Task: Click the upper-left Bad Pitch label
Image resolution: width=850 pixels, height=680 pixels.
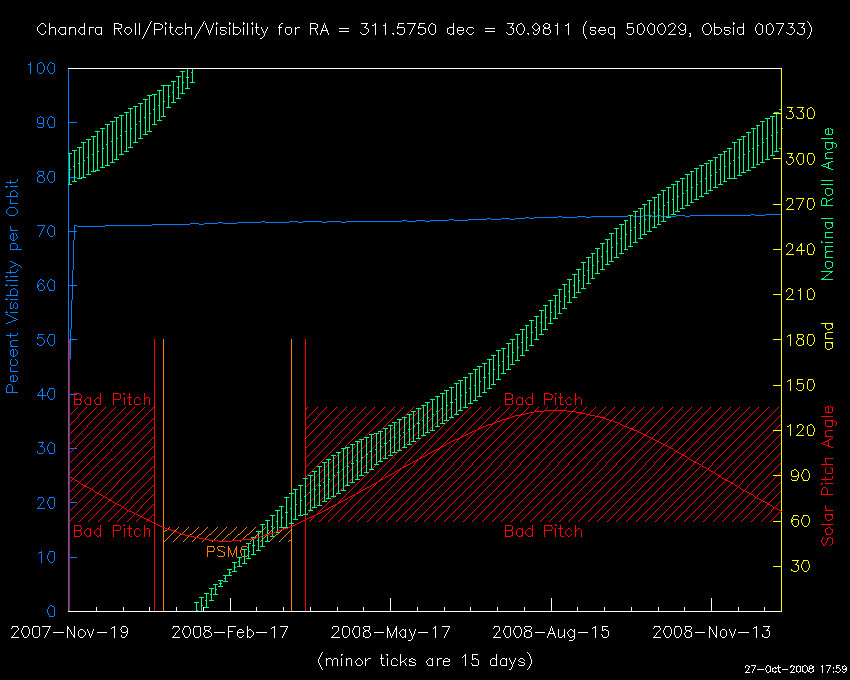Action: [x=111, y=400]
